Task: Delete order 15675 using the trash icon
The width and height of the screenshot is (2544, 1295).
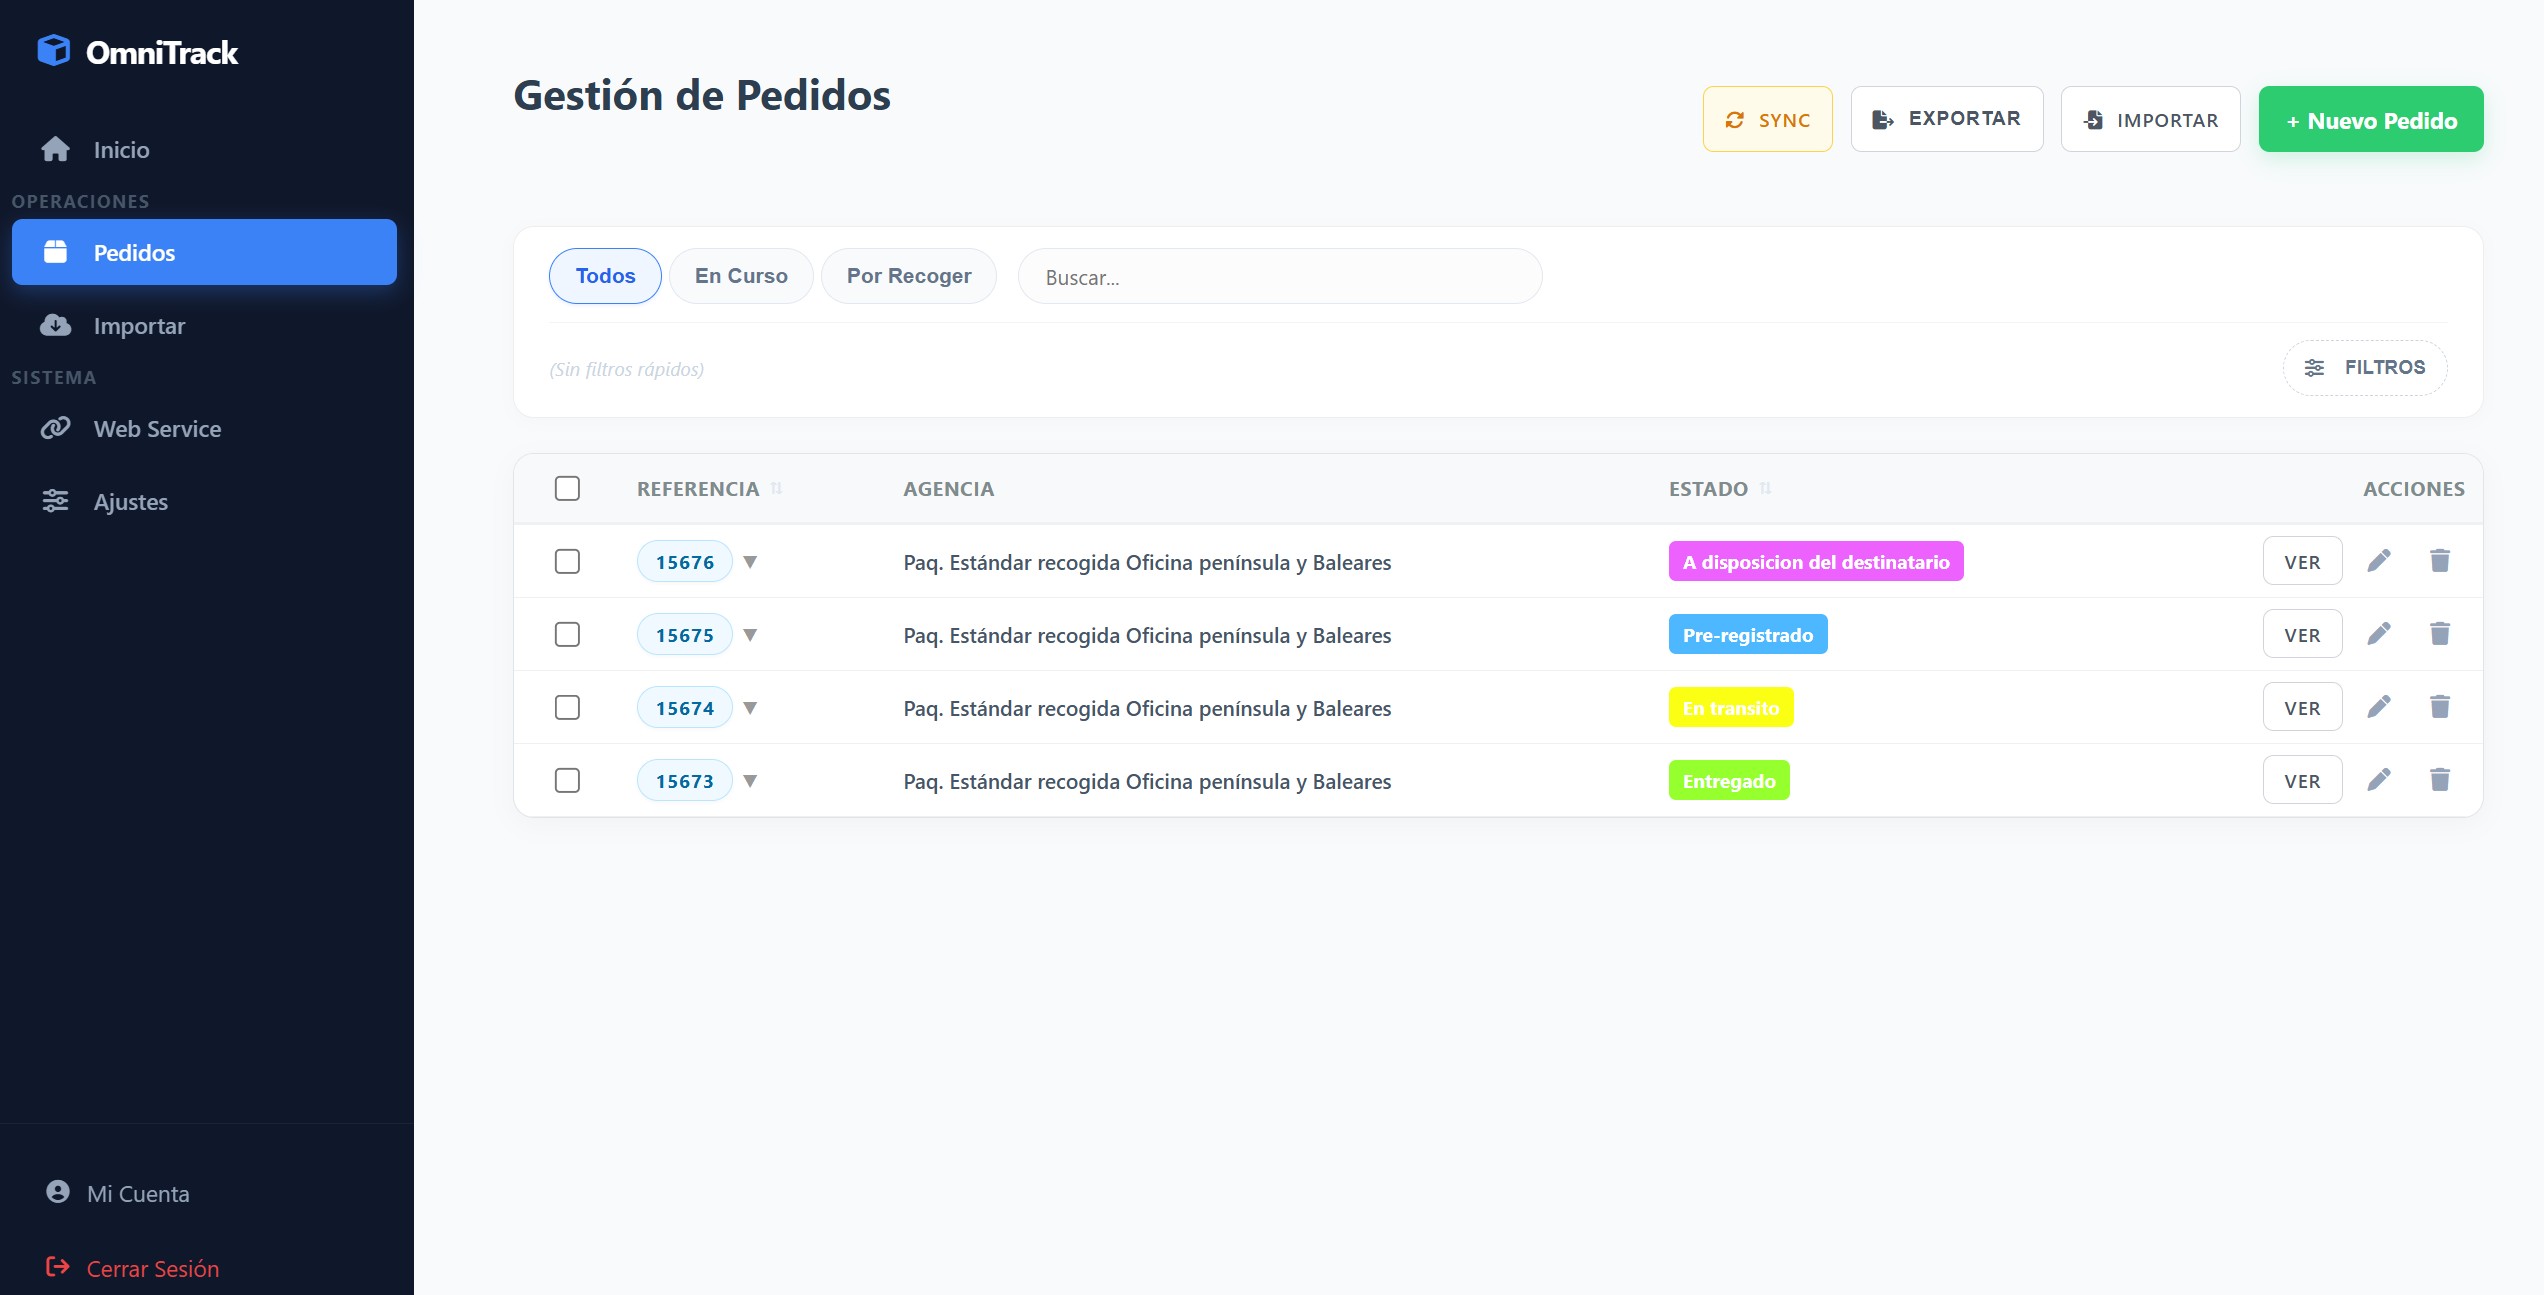Action: pos(2440,634)
